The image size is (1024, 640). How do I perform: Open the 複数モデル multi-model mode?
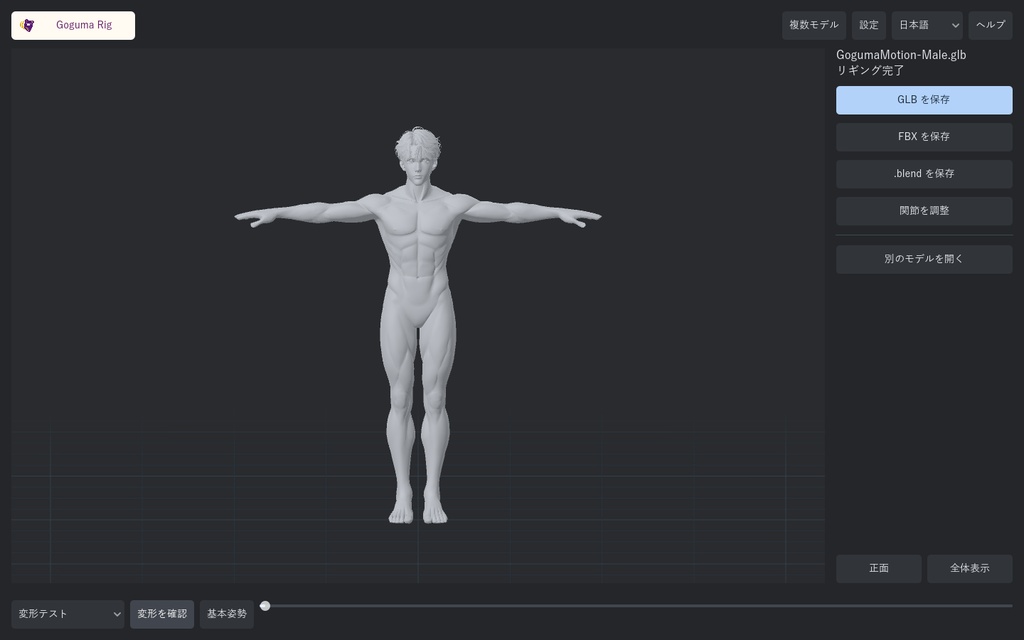click(814, 25)
